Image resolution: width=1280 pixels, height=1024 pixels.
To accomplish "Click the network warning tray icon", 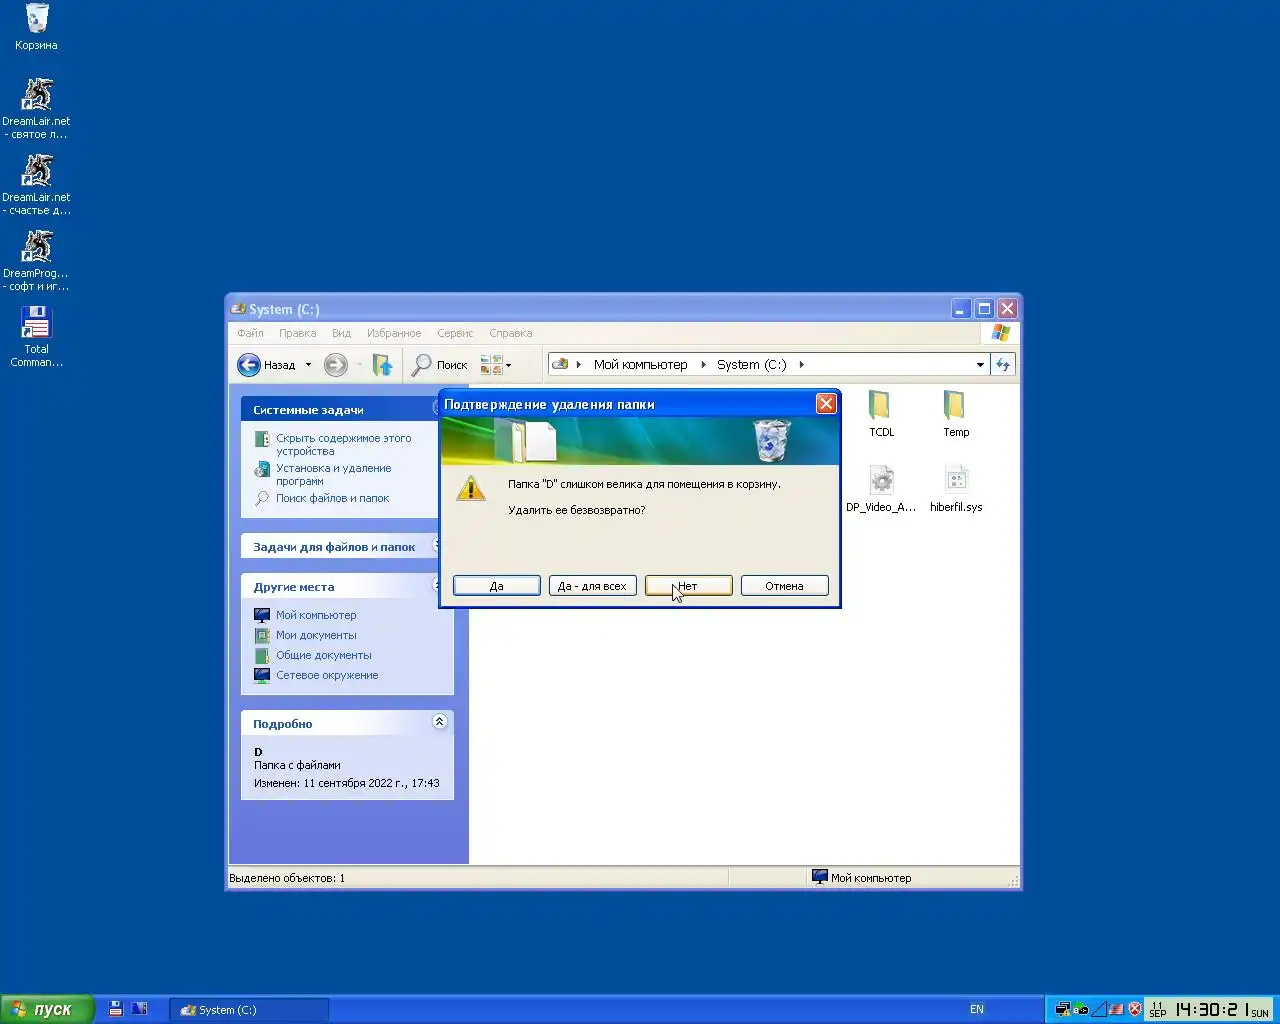I will [1063, 1010].
